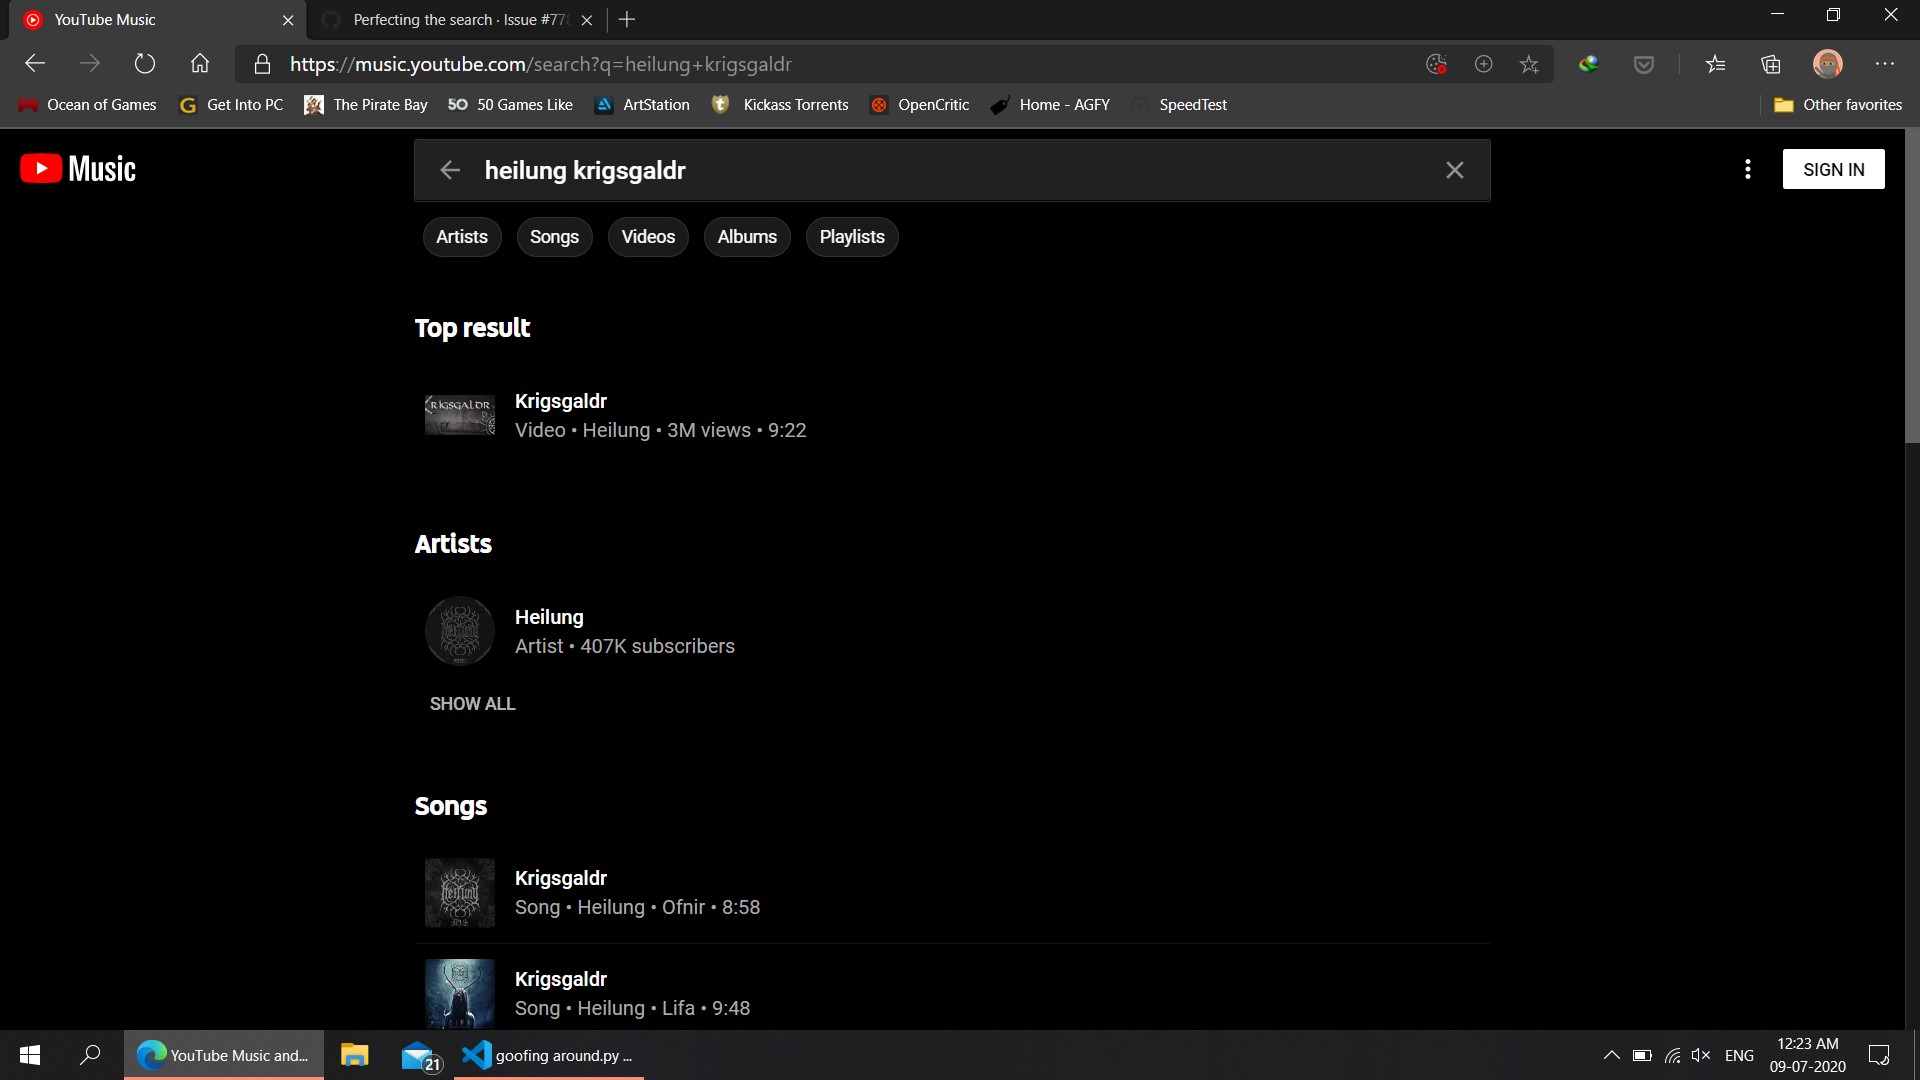The height and width of the screenshot is (1080, 1920).
Task: Open the browser home page
Action: click(200, 64)
